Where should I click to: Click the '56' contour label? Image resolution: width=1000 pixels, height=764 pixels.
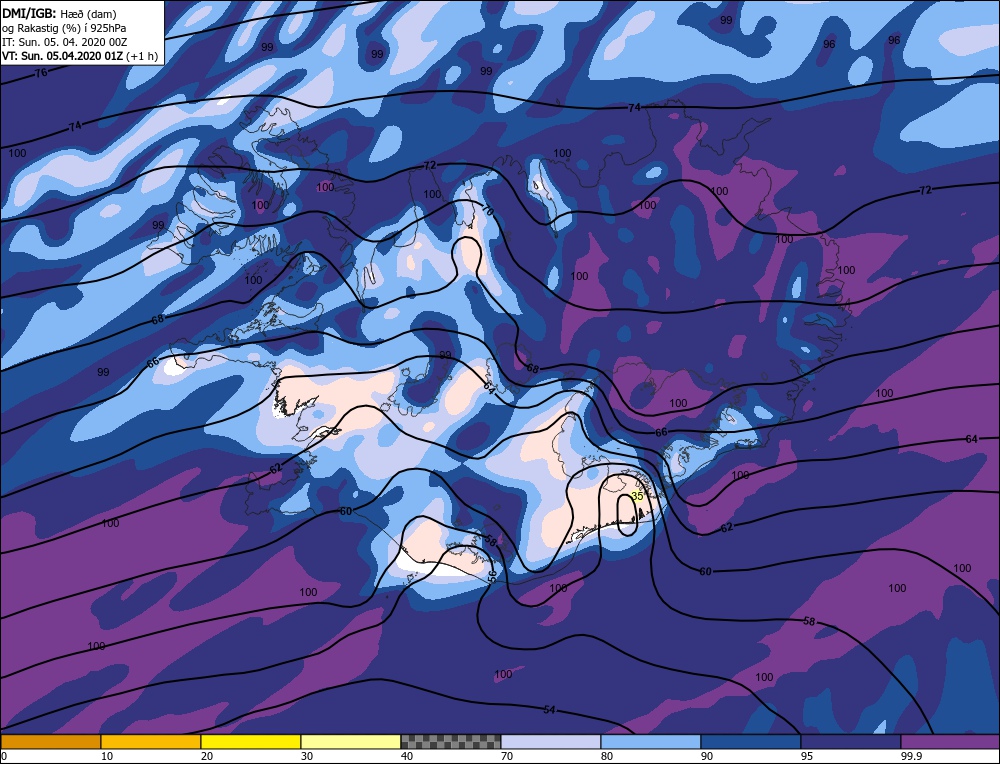coord(492,576)
